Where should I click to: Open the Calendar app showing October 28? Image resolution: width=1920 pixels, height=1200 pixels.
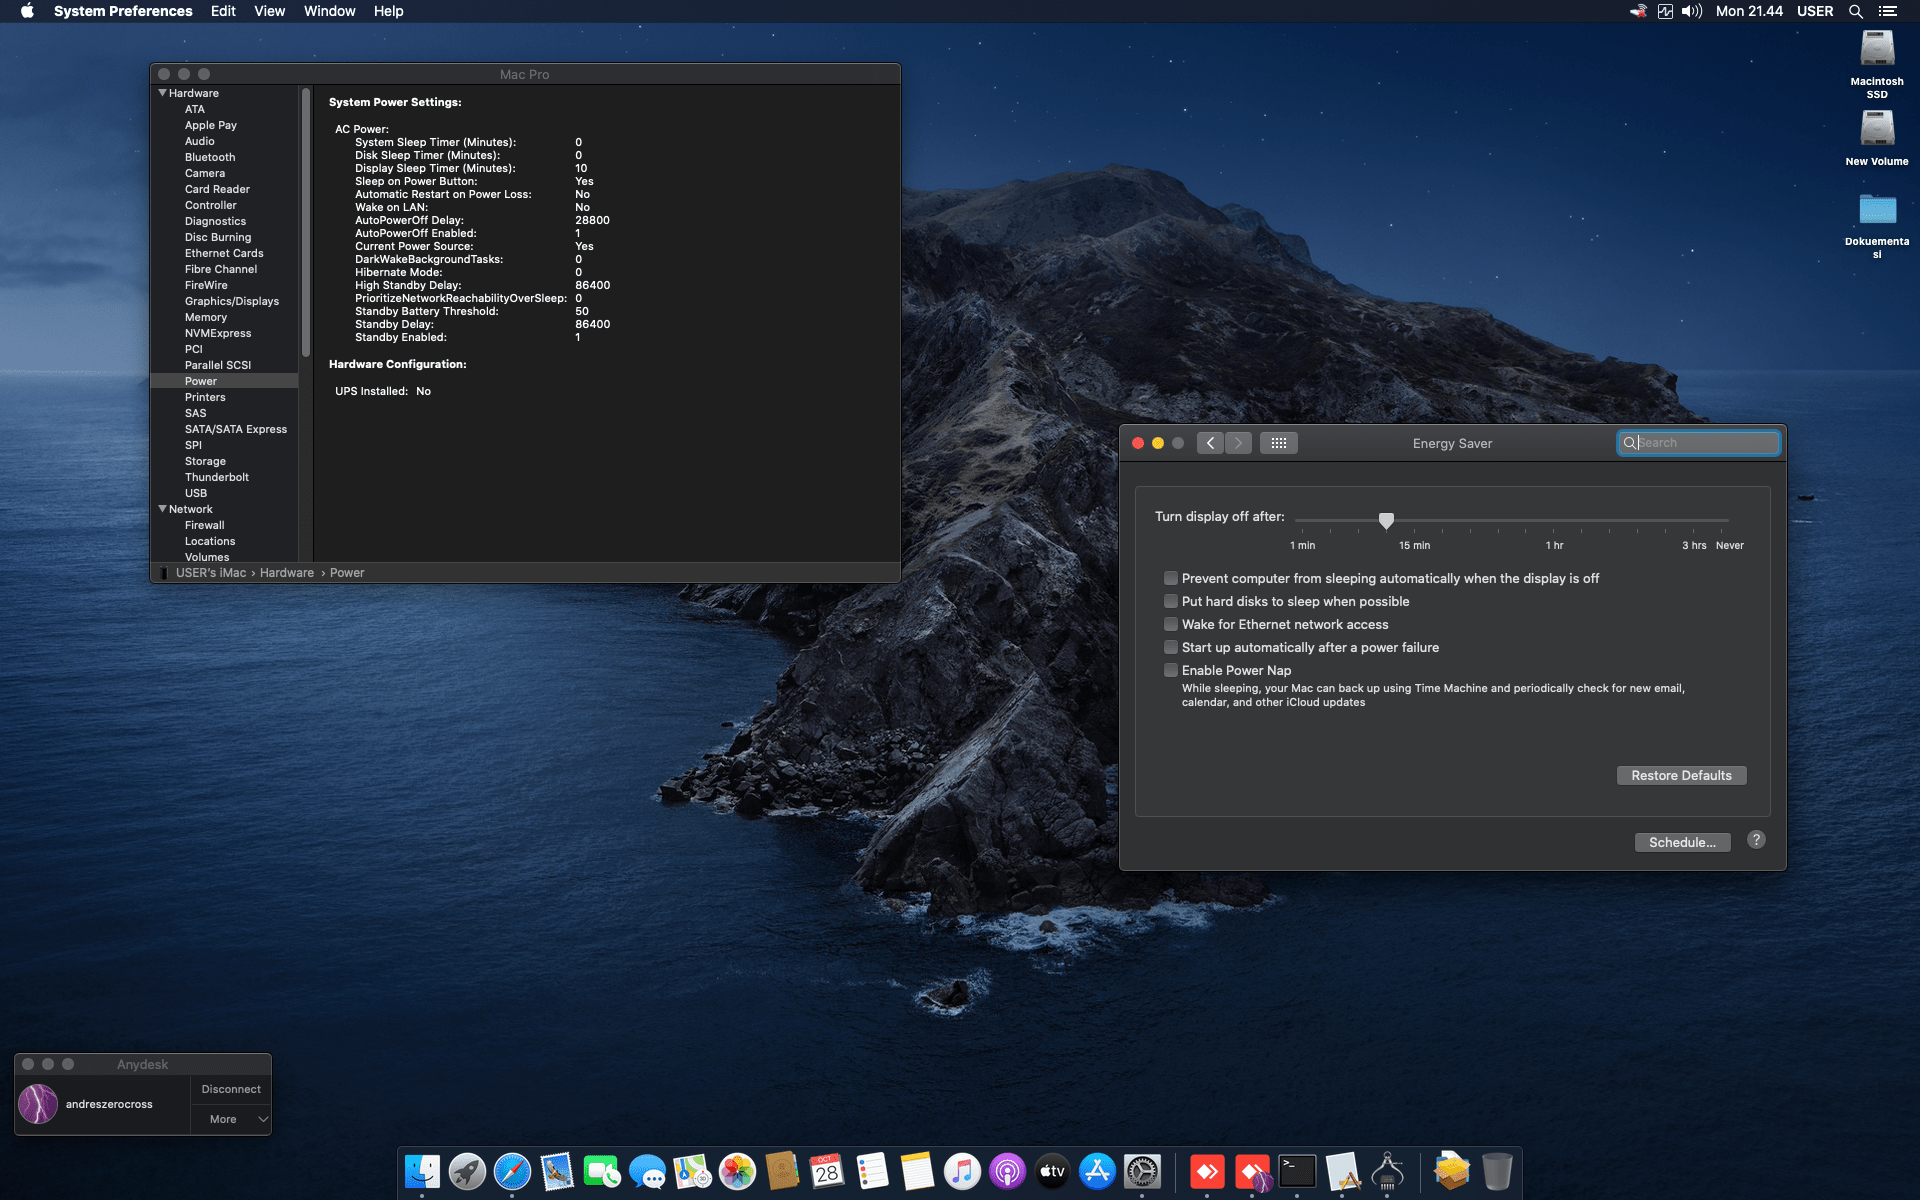pos(827,1171)
